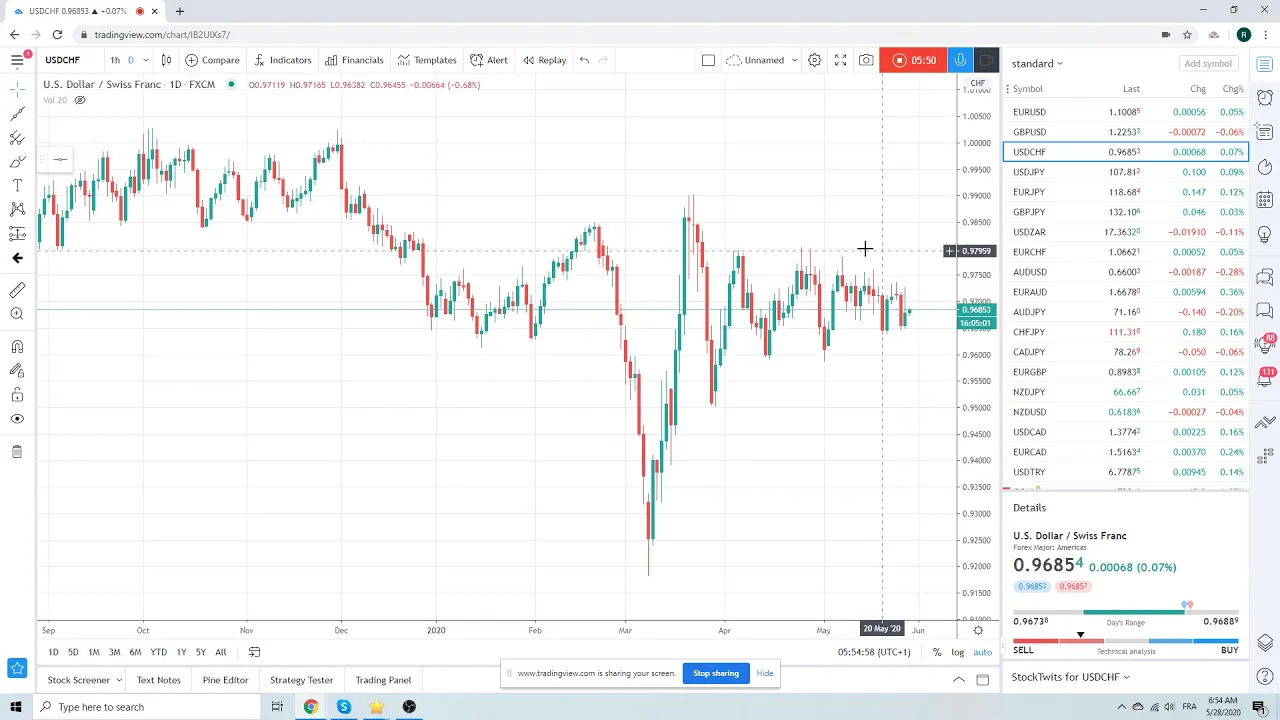
Task: Open the select layout square icon
Action: (x=708, y=60)
